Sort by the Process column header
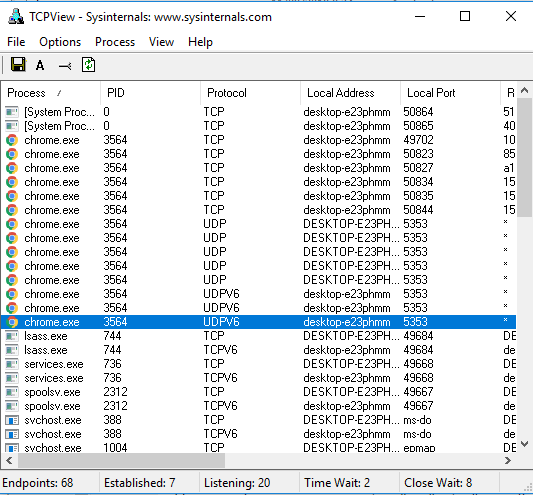Image resolution: width=533 pixels, height=495 pixels. (x=50, y=93)
